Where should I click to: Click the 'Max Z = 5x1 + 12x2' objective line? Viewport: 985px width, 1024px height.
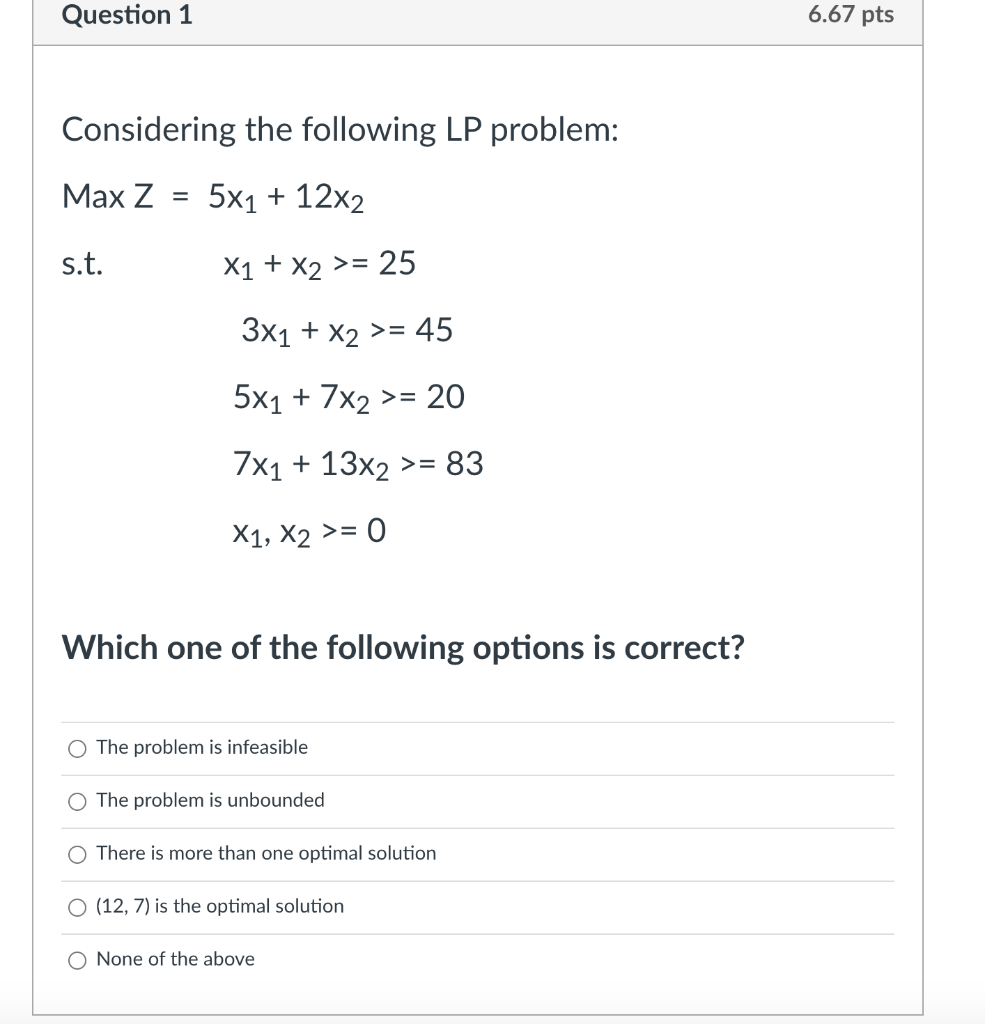pos(212,197)
